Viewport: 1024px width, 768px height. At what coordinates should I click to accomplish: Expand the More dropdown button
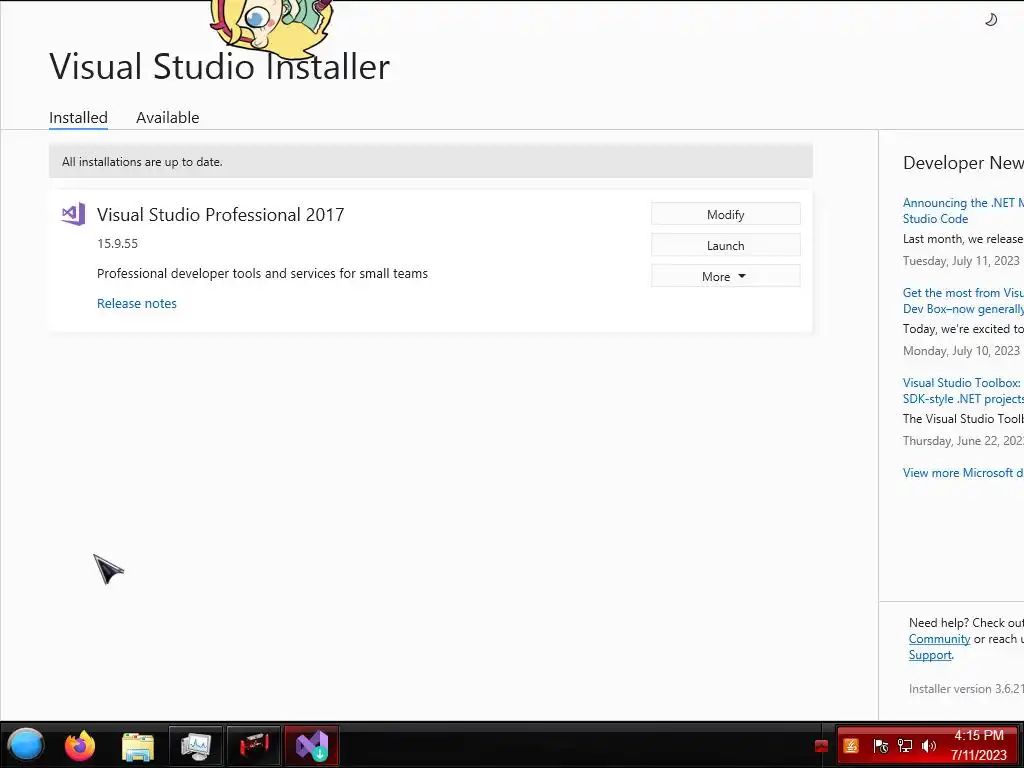point(726,276)
